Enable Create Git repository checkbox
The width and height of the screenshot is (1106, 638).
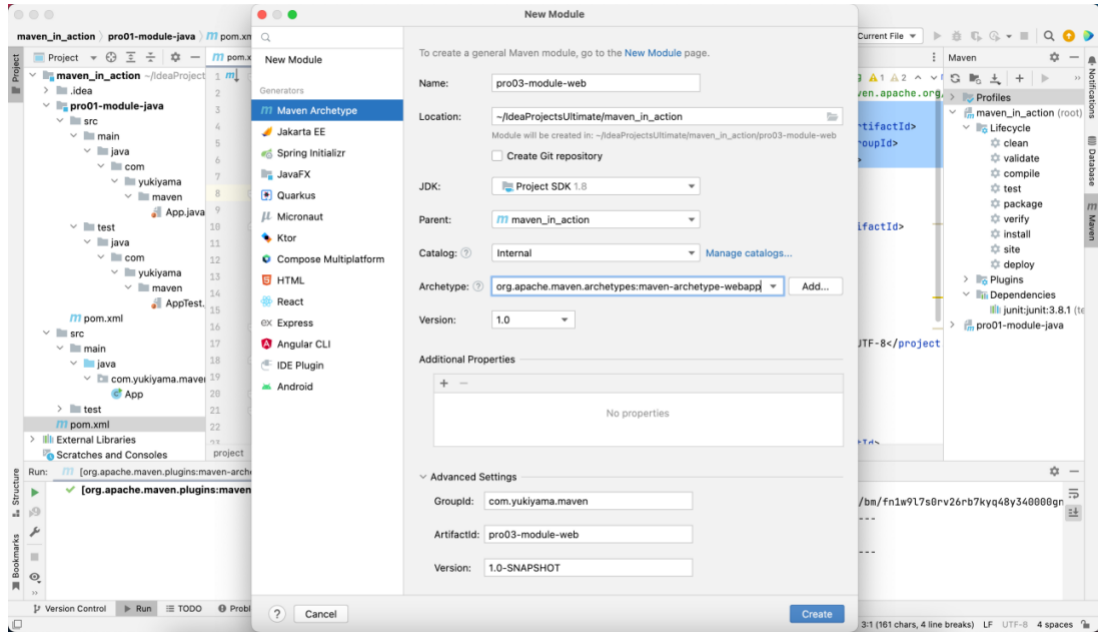tap(497, 156)
